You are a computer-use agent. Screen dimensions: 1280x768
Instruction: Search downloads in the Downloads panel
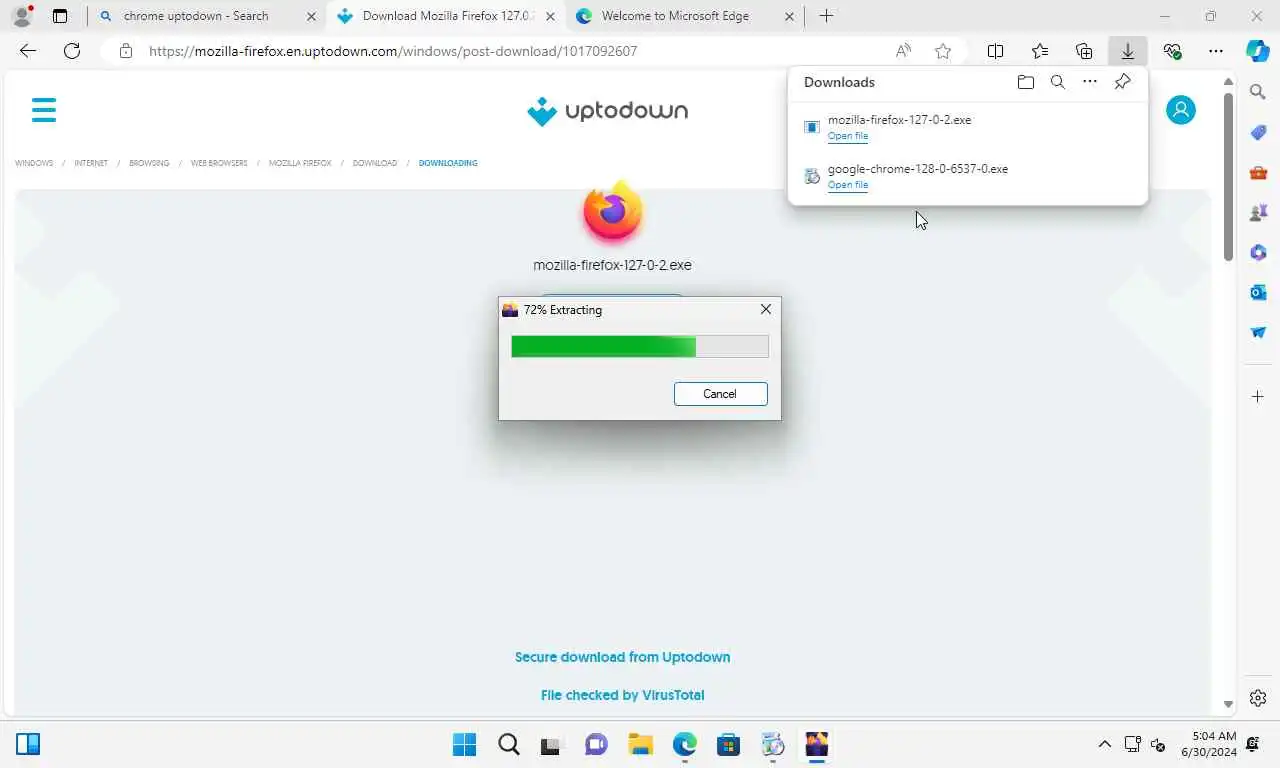pyautogui.click(x=1058, y=82)
